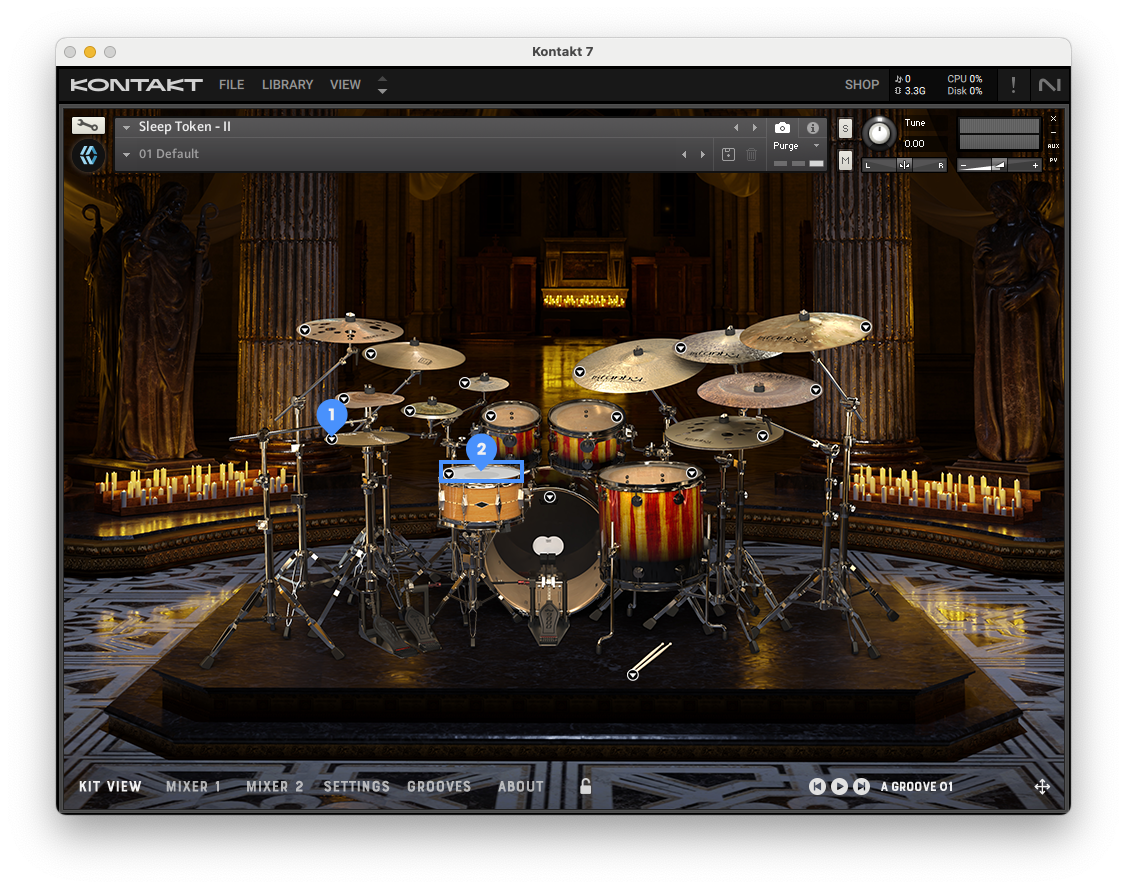Open the exclamation mark panic button
Viewport: 1127px width, 889px height.
tap(1013, 85)
